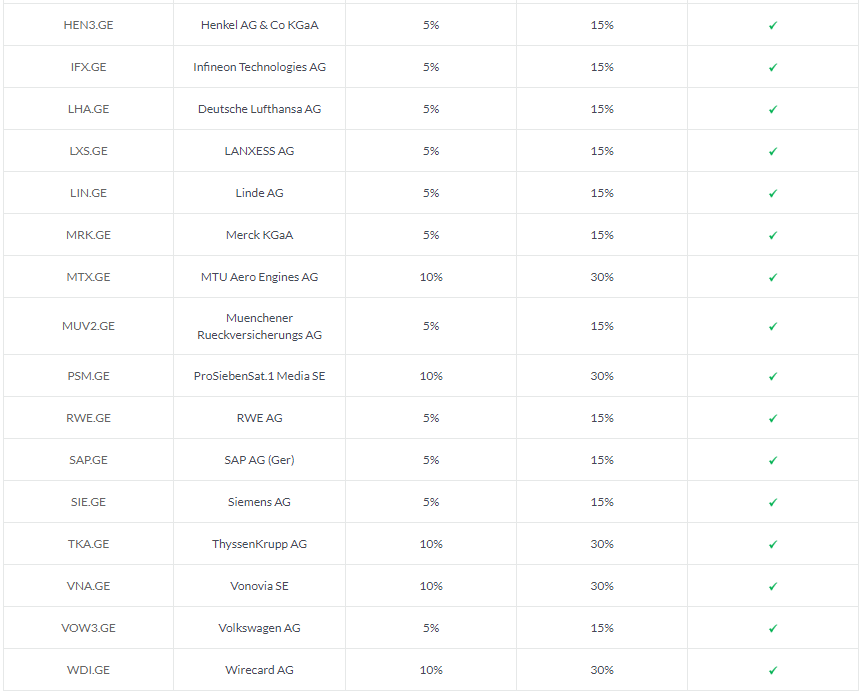Click the green checkmark in VOW3.GE row
861x693 pixels.
(x=773, y=629)
